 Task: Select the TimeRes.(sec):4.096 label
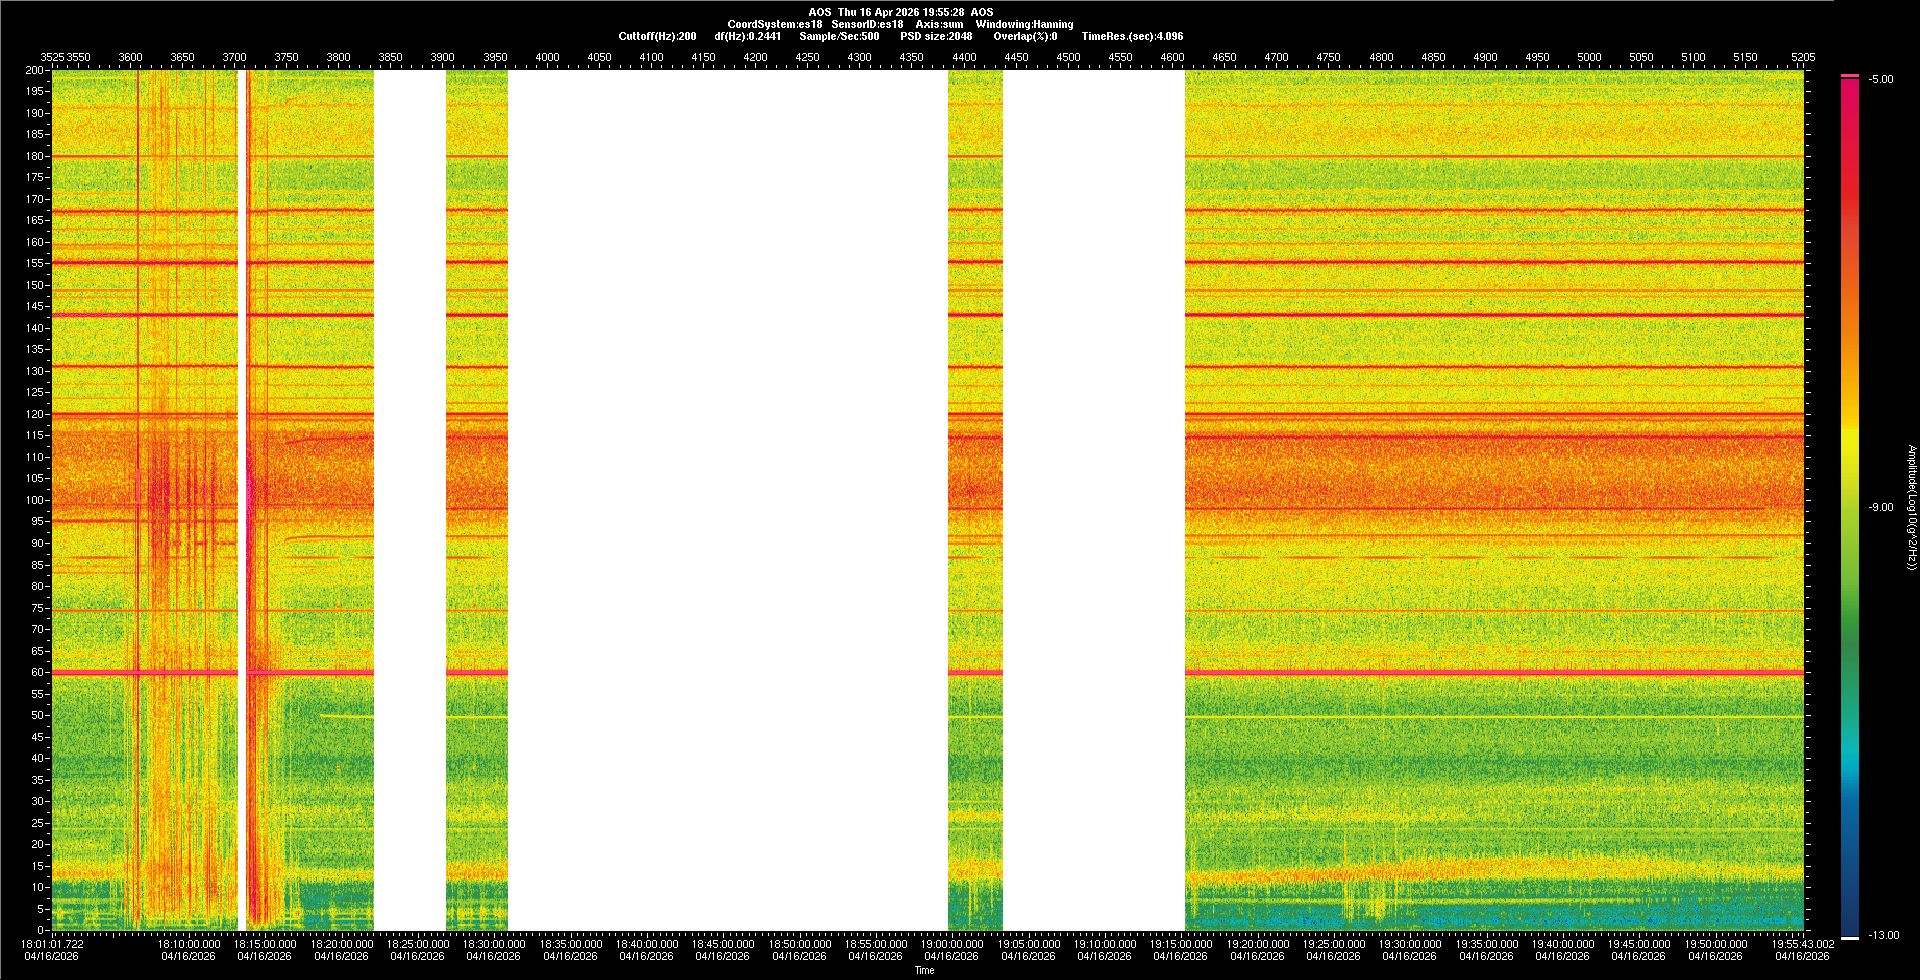click(x=1132, y=36)
